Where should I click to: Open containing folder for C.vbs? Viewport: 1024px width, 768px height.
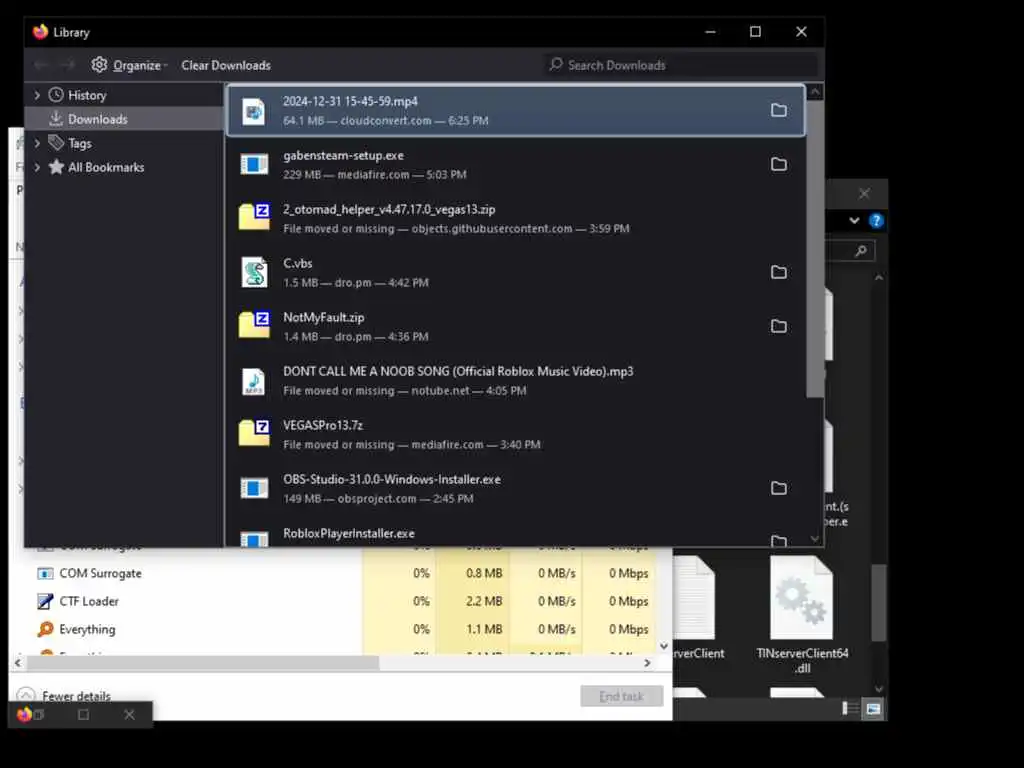point(778,272)
